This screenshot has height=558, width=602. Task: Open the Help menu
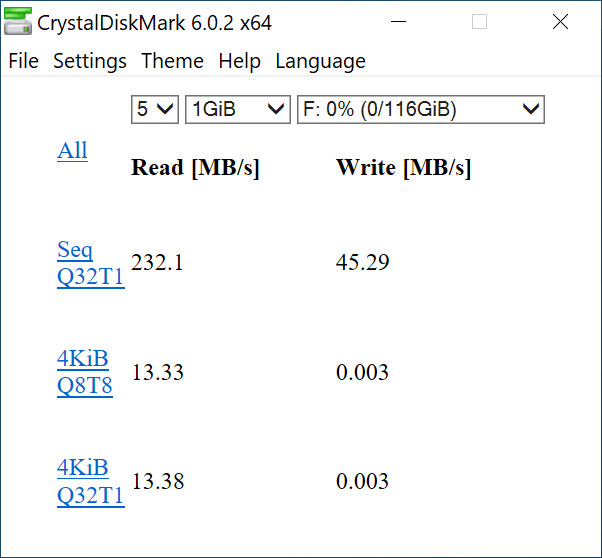pyautogui.click(x=239, y=61)
